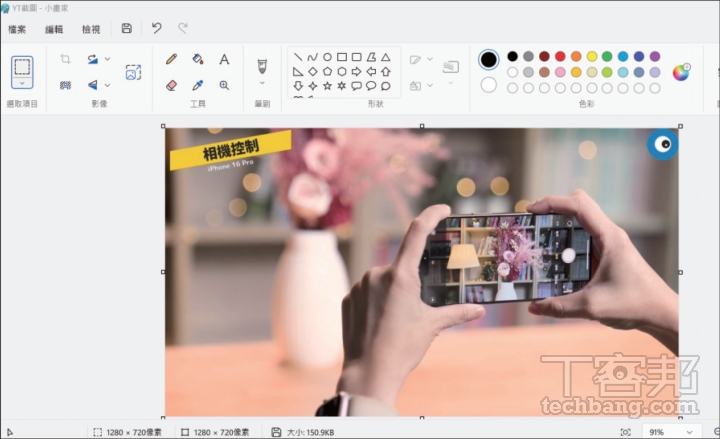
Task: Click the fit-to-window icon in status bar
Action: pos(625,432)
